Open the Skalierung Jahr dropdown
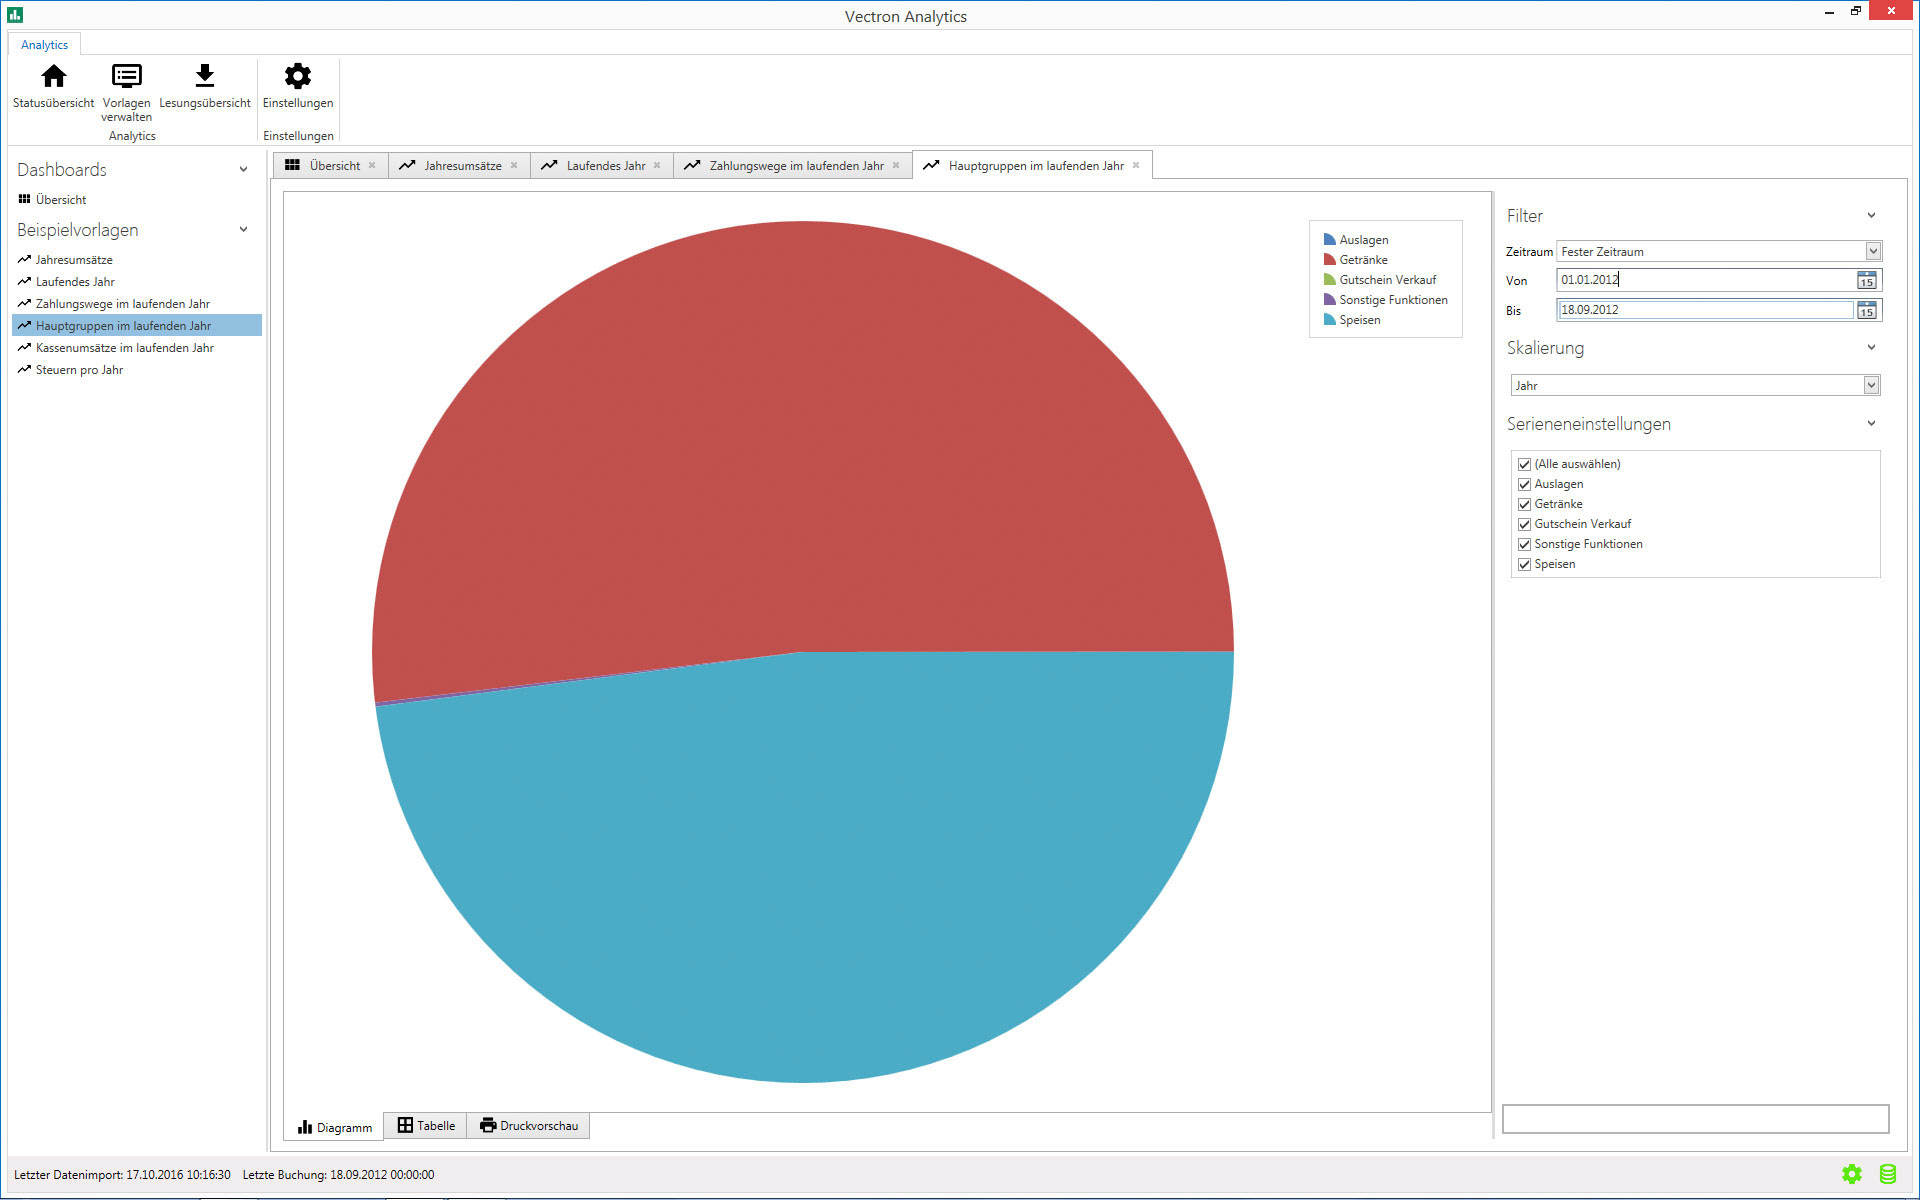The height and width of the screenshot is (1200, 1920). point(1870,386)
